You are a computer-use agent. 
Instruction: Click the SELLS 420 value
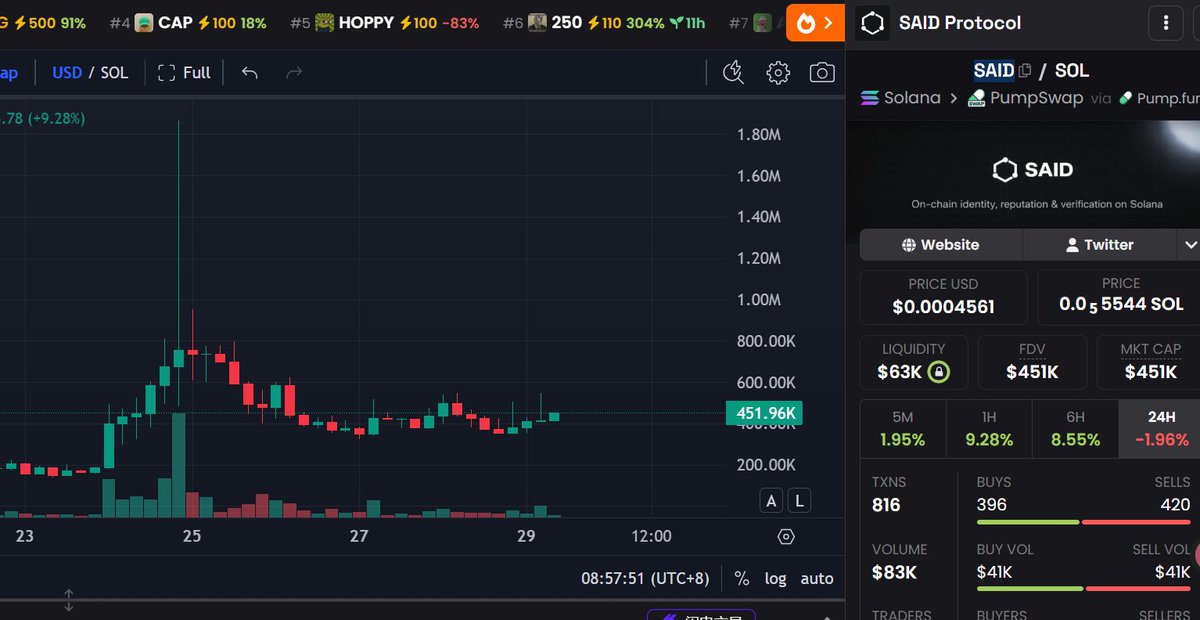tap(1174, 504)
